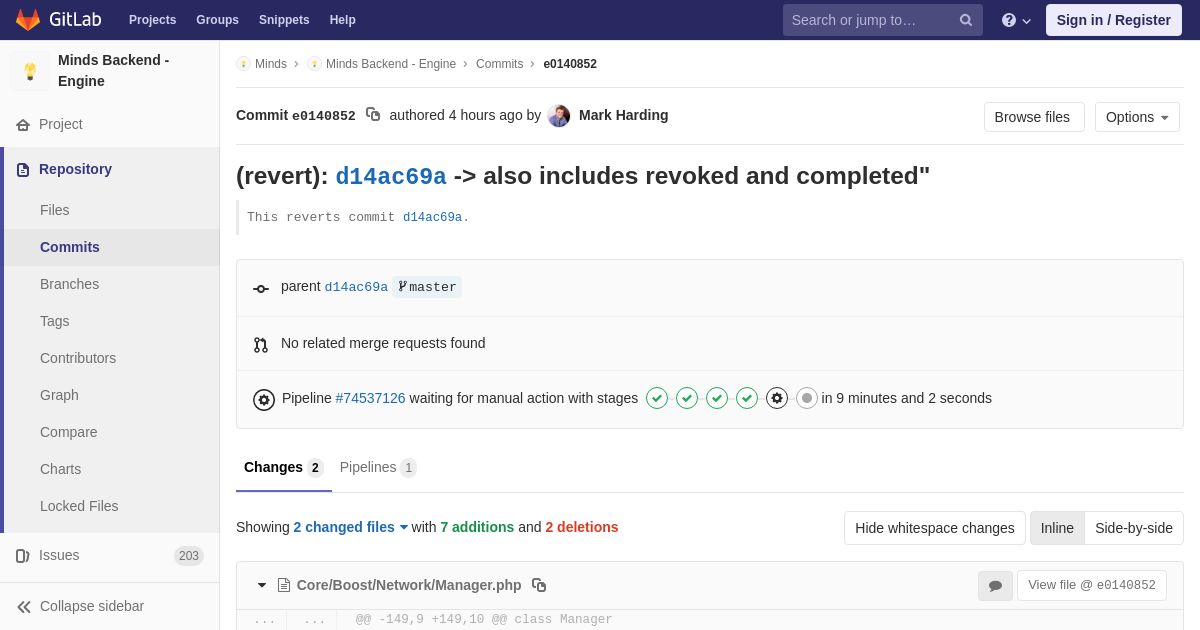This screenshot has width=1200, height=630.
Task: Collapse the Manager.php diff
Action: [262, 585]
